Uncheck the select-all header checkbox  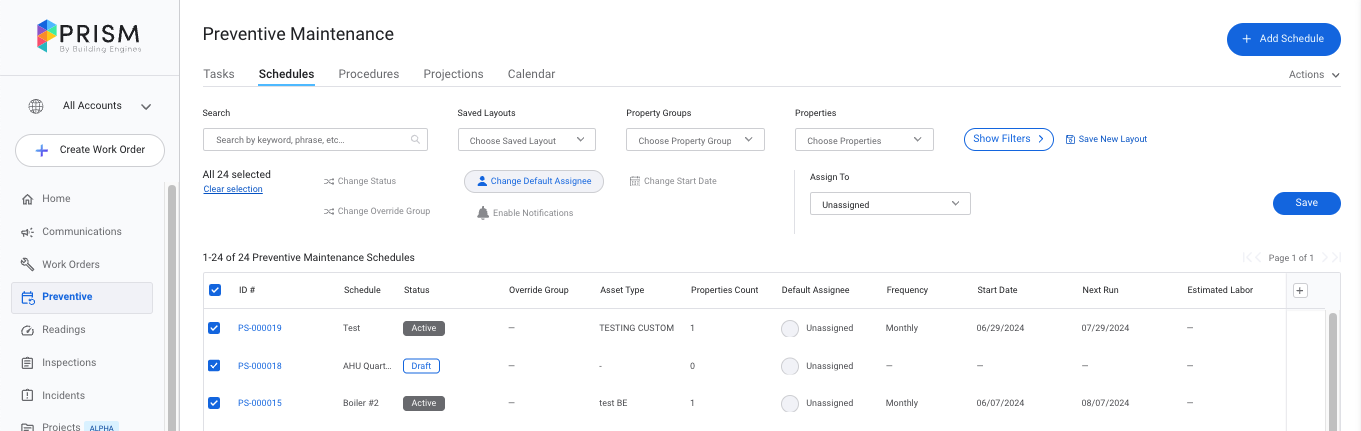215,290
